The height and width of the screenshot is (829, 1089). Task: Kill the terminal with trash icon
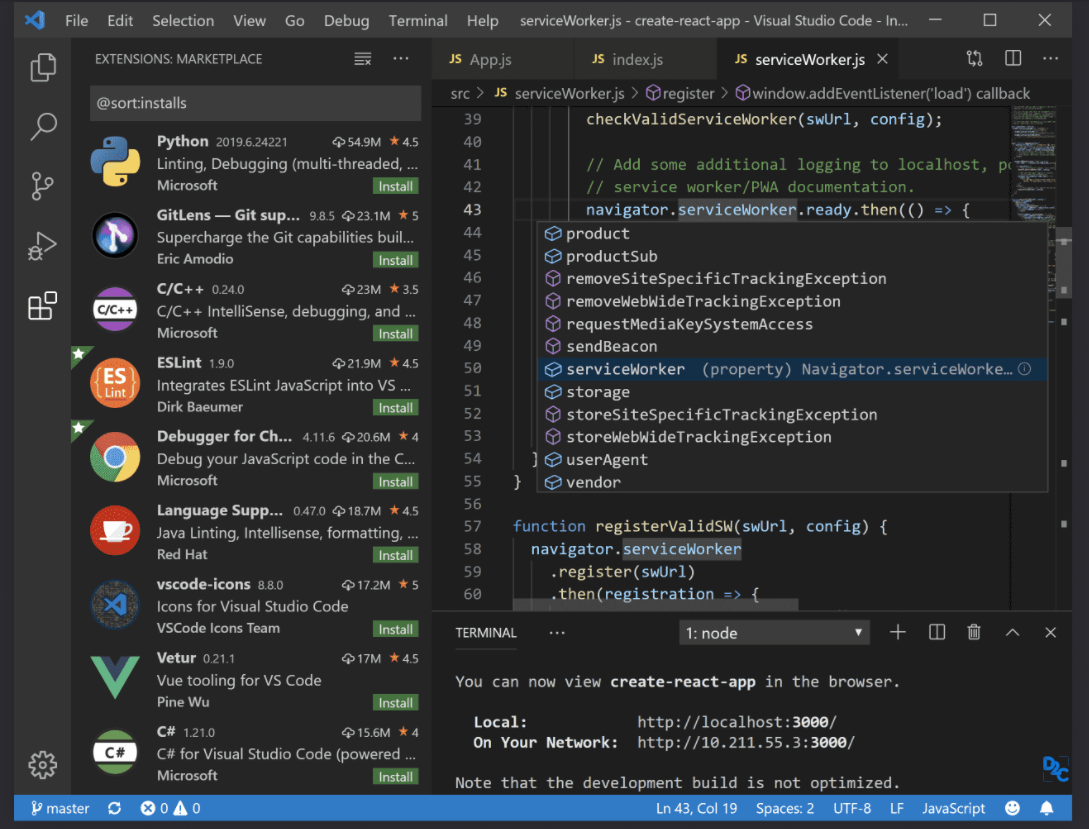974,632
